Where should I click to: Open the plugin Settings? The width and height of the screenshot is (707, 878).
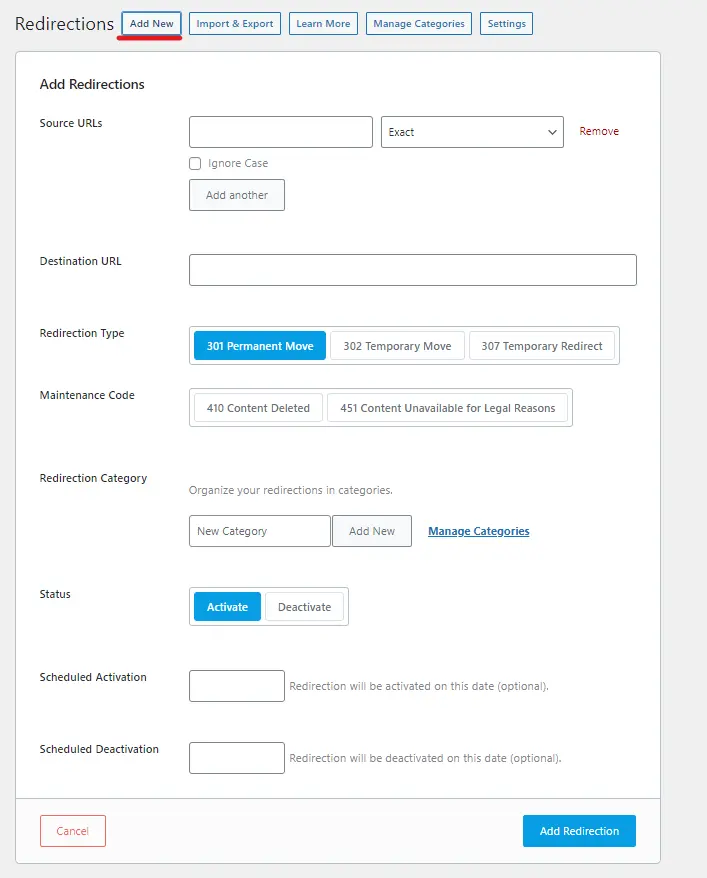click(506, 24)
